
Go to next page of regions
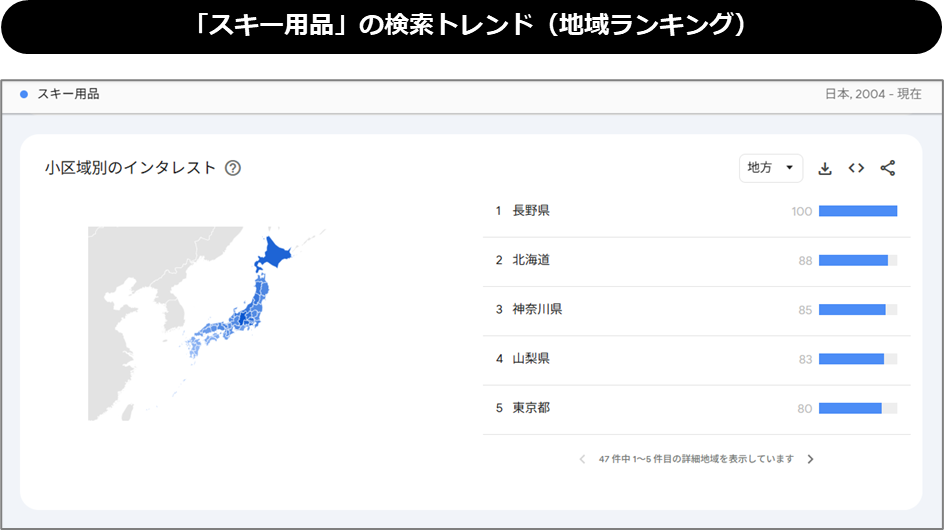click(810, 459)
